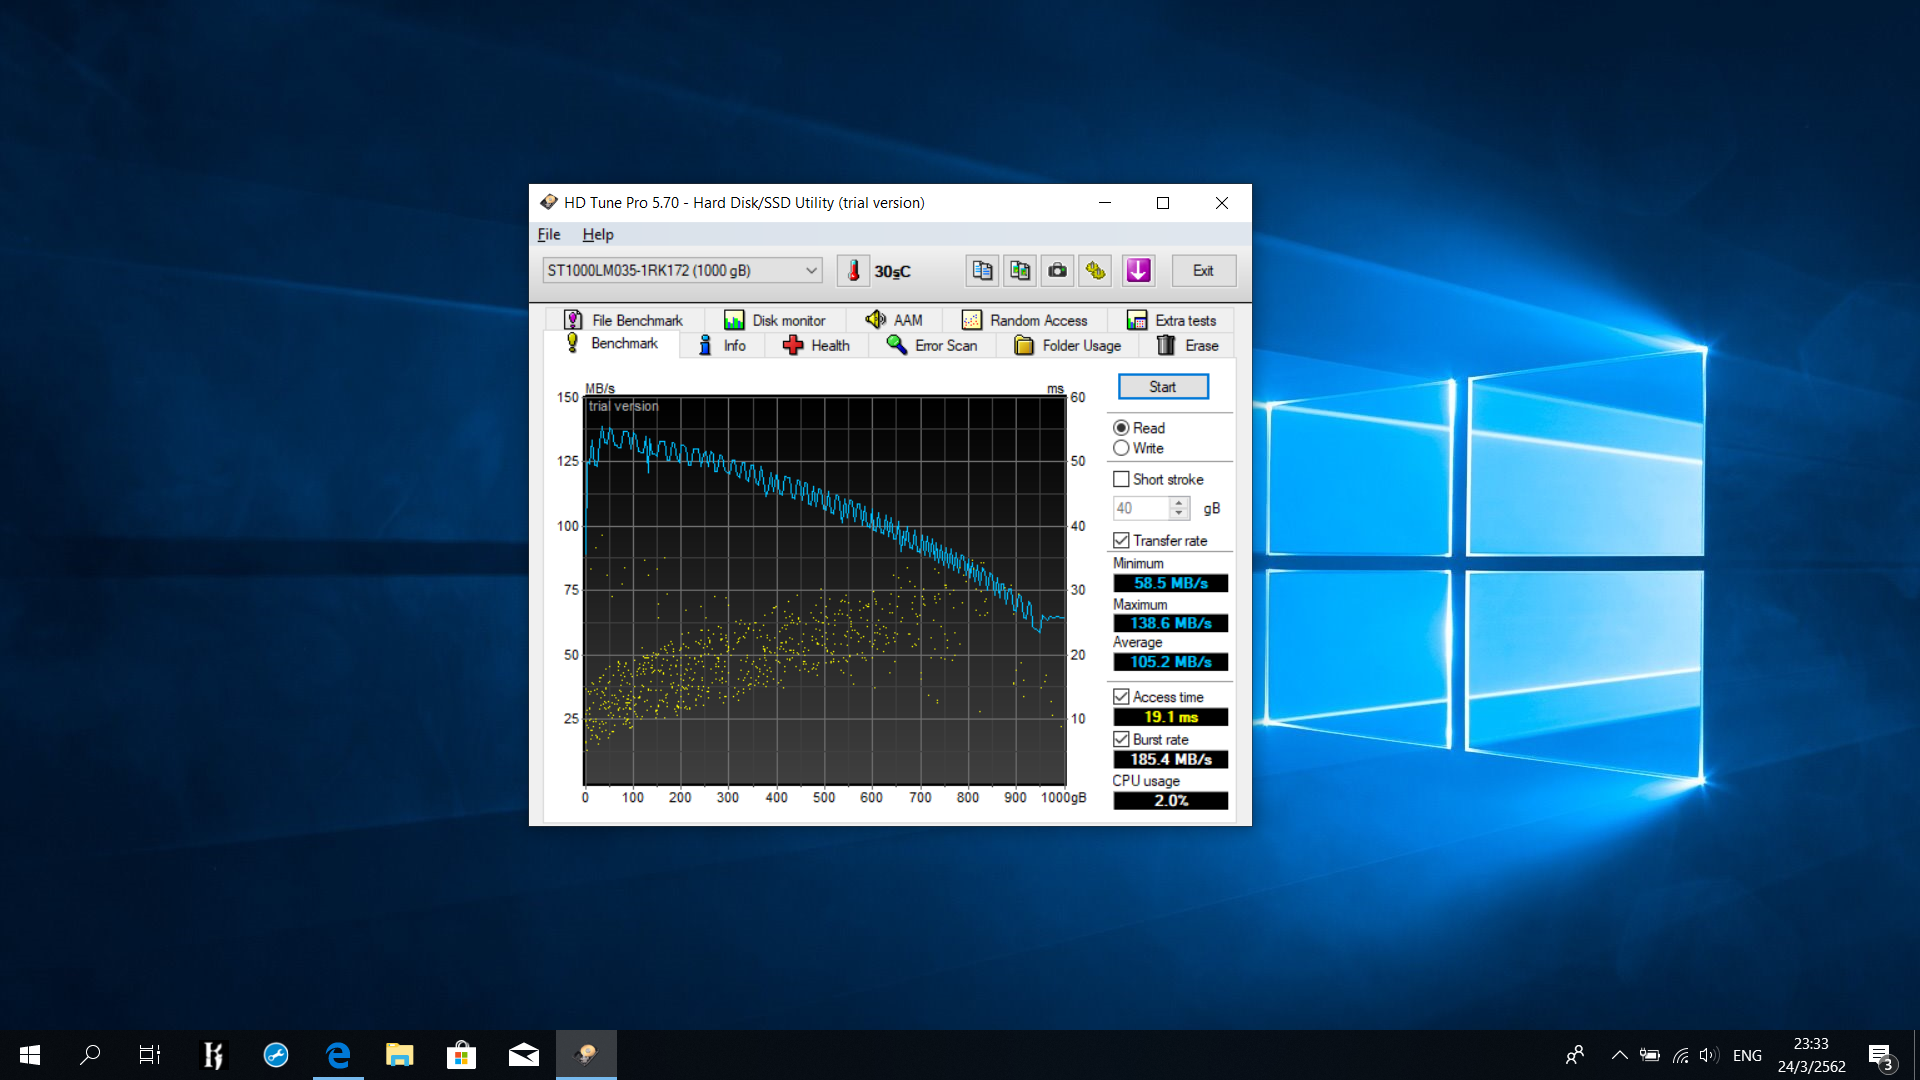This screenshot has width=1920, height=1080.
Task: Open the Wi-Fi network tray icon
Action: click(1681, 1055)
